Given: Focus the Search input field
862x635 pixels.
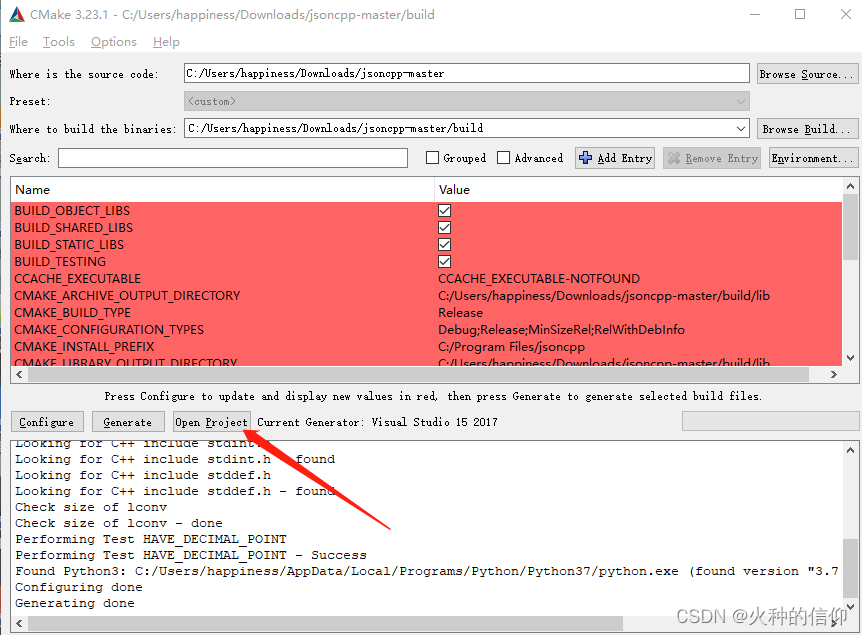Looking at the screenshot, I should coord(233,158).
